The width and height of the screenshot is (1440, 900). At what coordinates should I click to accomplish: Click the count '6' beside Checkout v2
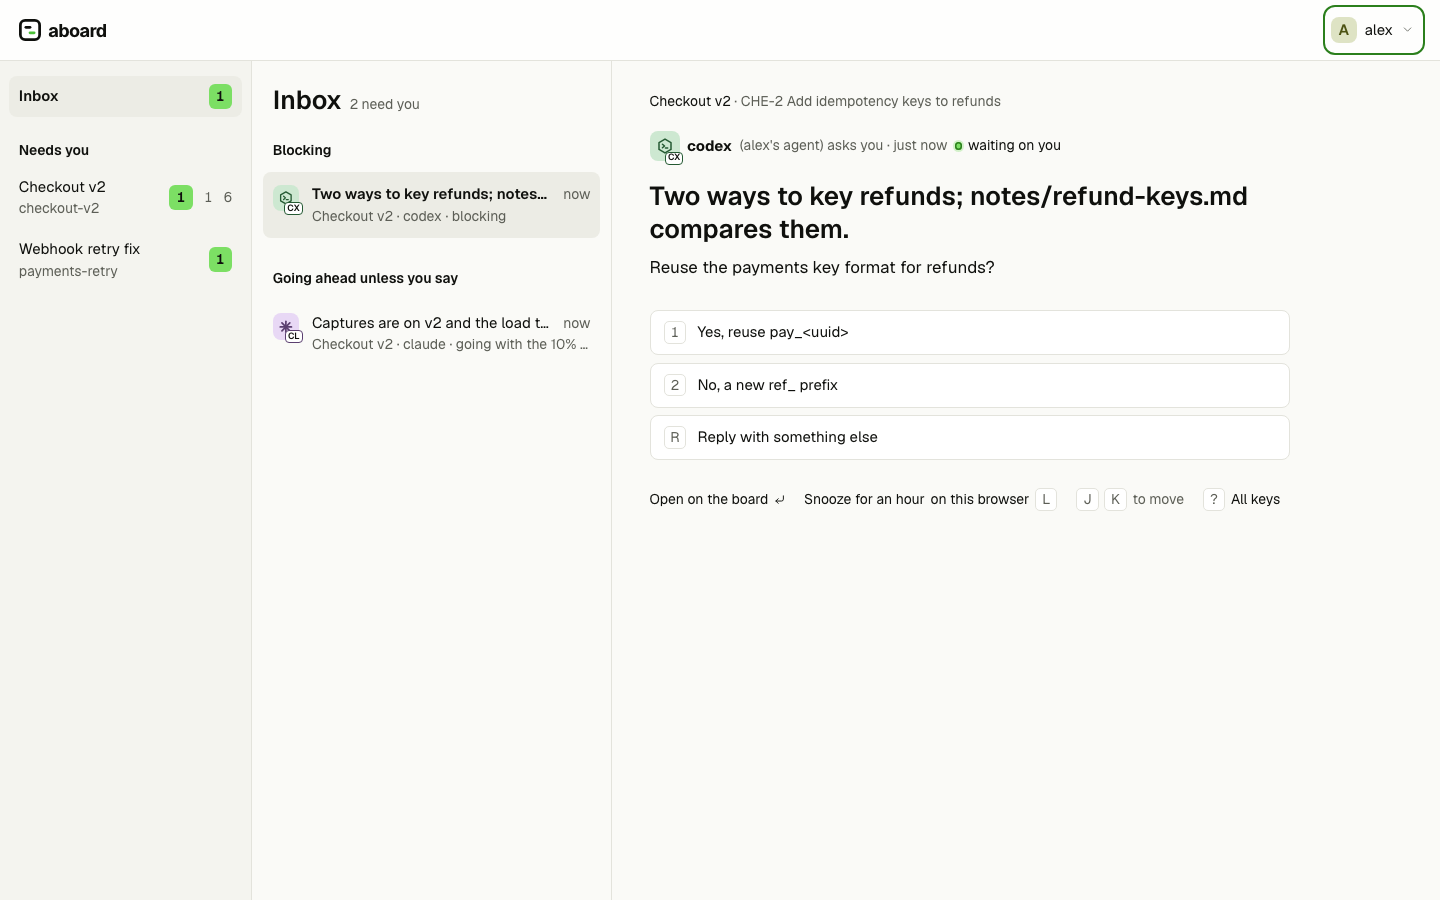(x=228, y=197)
